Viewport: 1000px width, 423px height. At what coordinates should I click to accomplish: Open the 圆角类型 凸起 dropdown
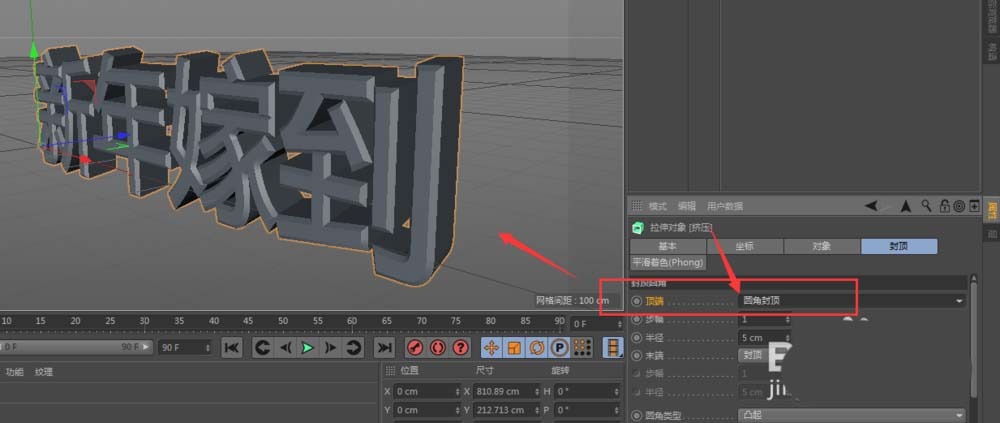click(852, 414)
